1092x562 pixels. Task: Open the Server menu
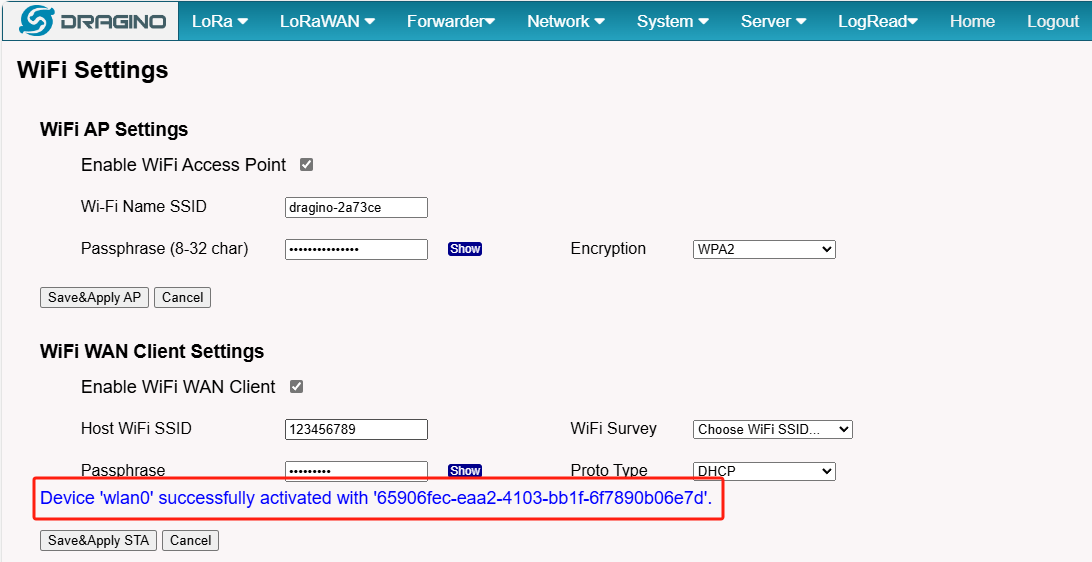[x=773, y=22]
